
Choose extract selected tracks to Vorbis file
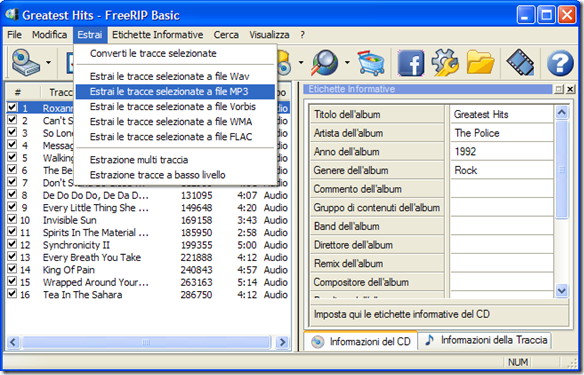point(175,107)
